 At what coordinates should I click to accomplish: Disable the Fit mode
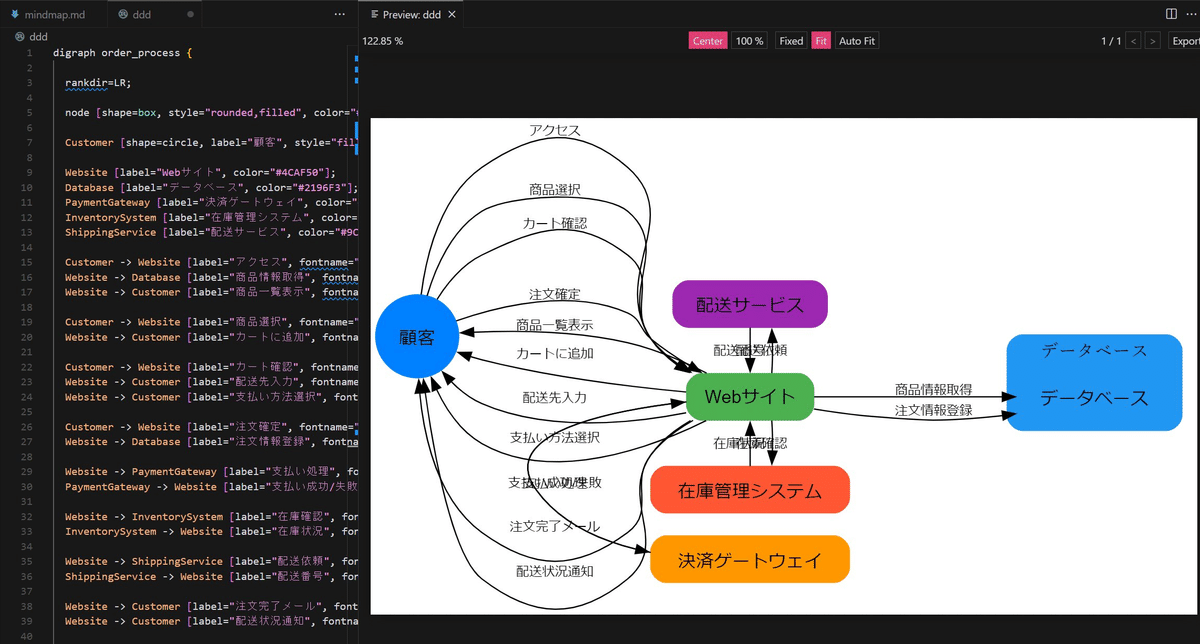(x=820, y=41)
